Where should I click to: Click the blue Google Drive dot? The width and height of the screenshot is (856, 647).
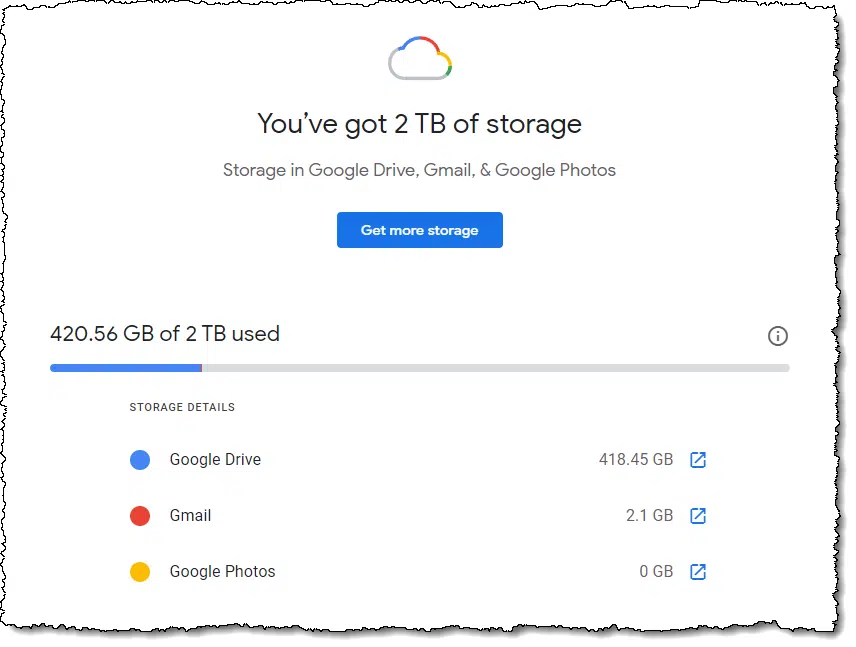[140, 460]
